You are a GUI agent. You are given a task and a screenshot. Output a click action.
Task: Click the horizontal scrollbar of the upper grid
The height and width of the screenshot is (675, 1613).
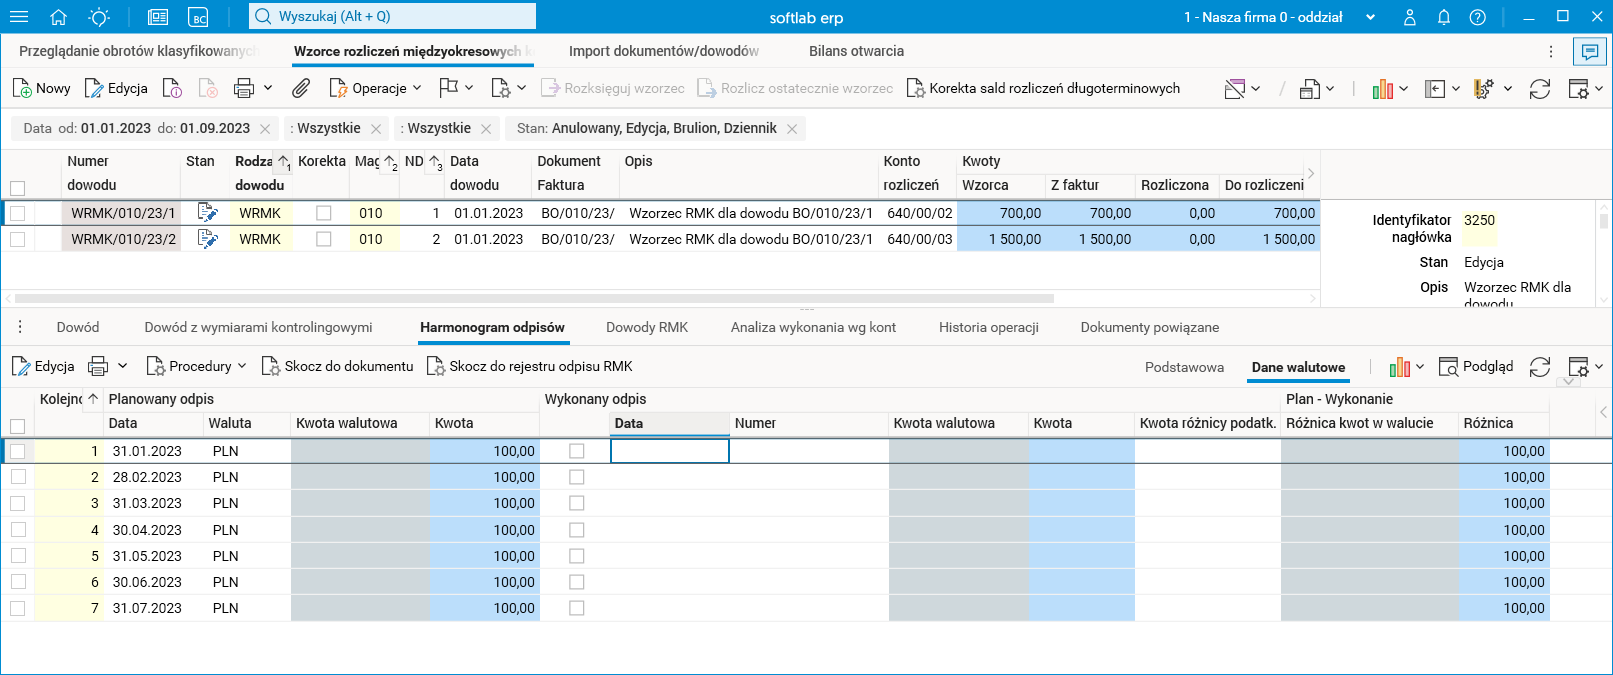pyautogui.click(x=534, y=298)
